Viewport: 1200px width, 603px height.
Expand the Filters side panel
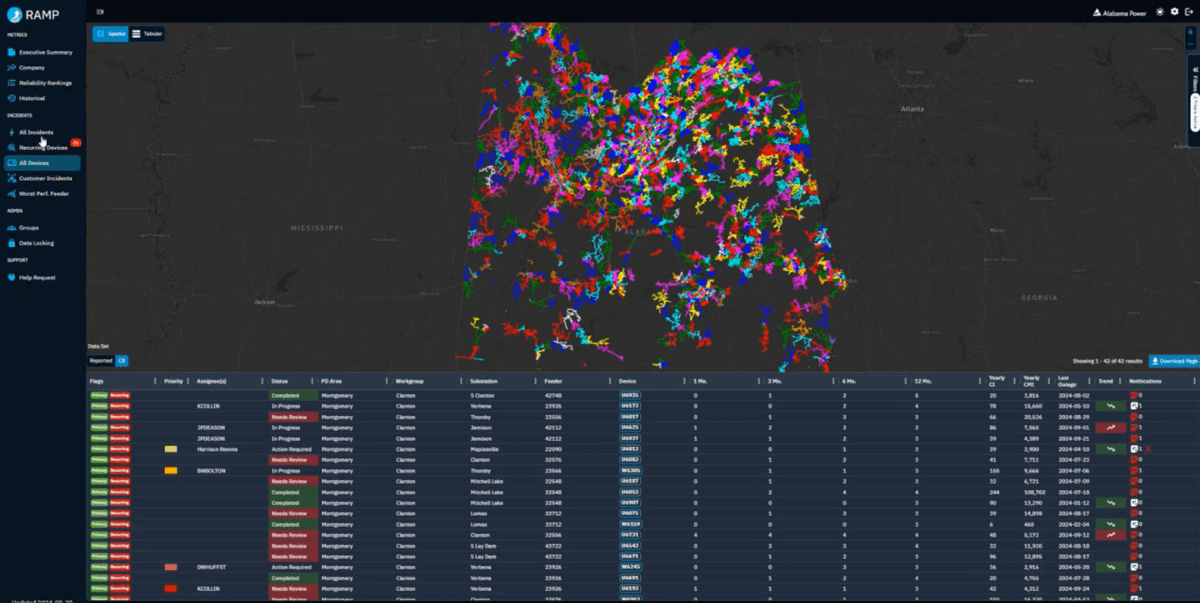[1194, 74]
